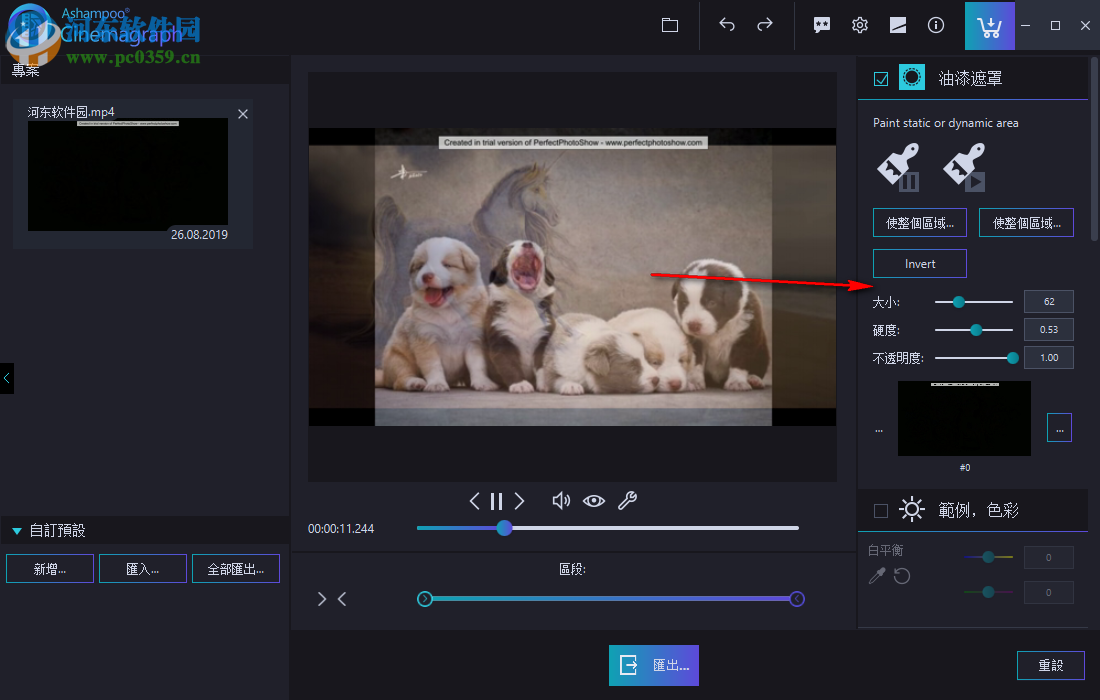Click the redo arrow
Image resolution: width=1100 pixels, height=700 pixels.
[x=765, y=26]
